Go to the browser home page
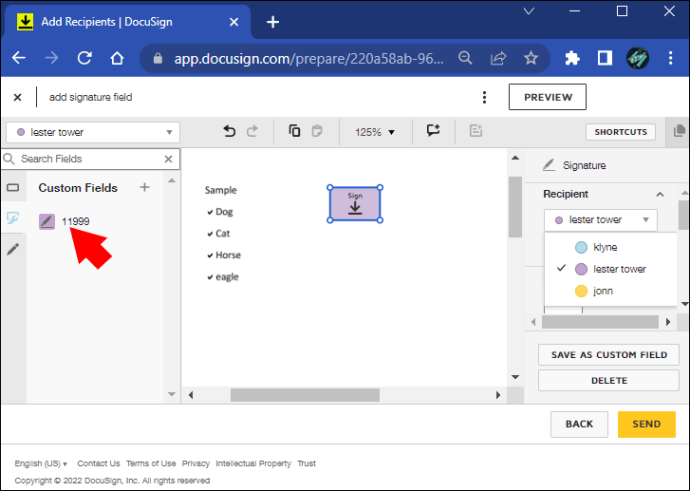The height and width of the screenshot is (491, 690). pyautogui.click(x=117, y=58)
